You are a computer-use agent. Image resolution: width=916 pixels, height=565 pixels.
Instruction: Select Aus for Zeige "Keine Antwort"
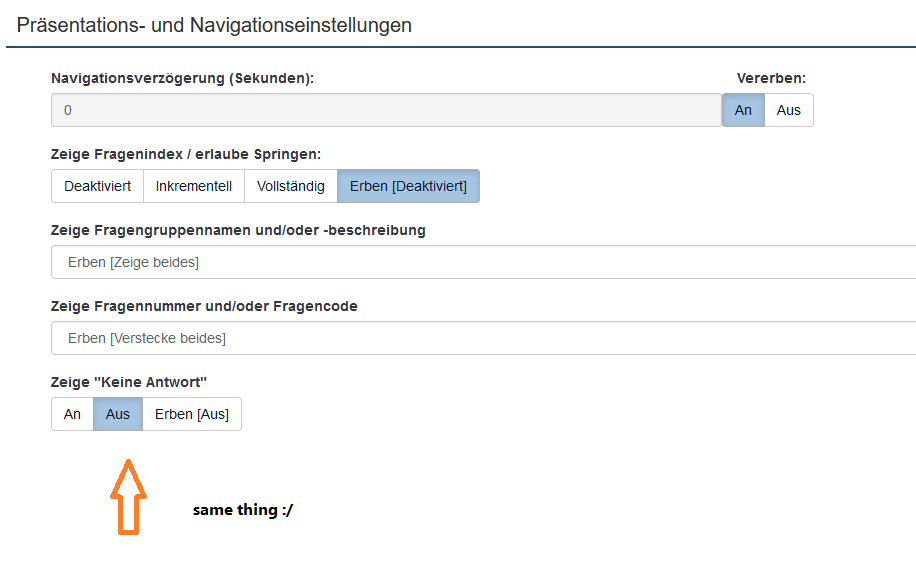[x=118, y=414]
